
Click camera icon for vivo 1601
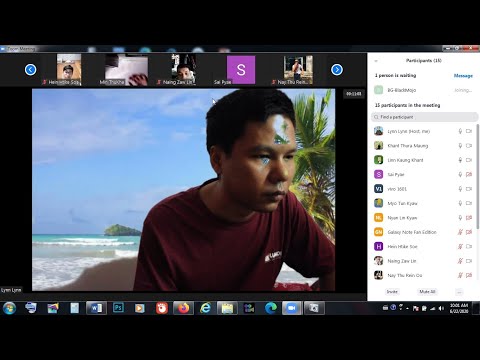point(469,189)
